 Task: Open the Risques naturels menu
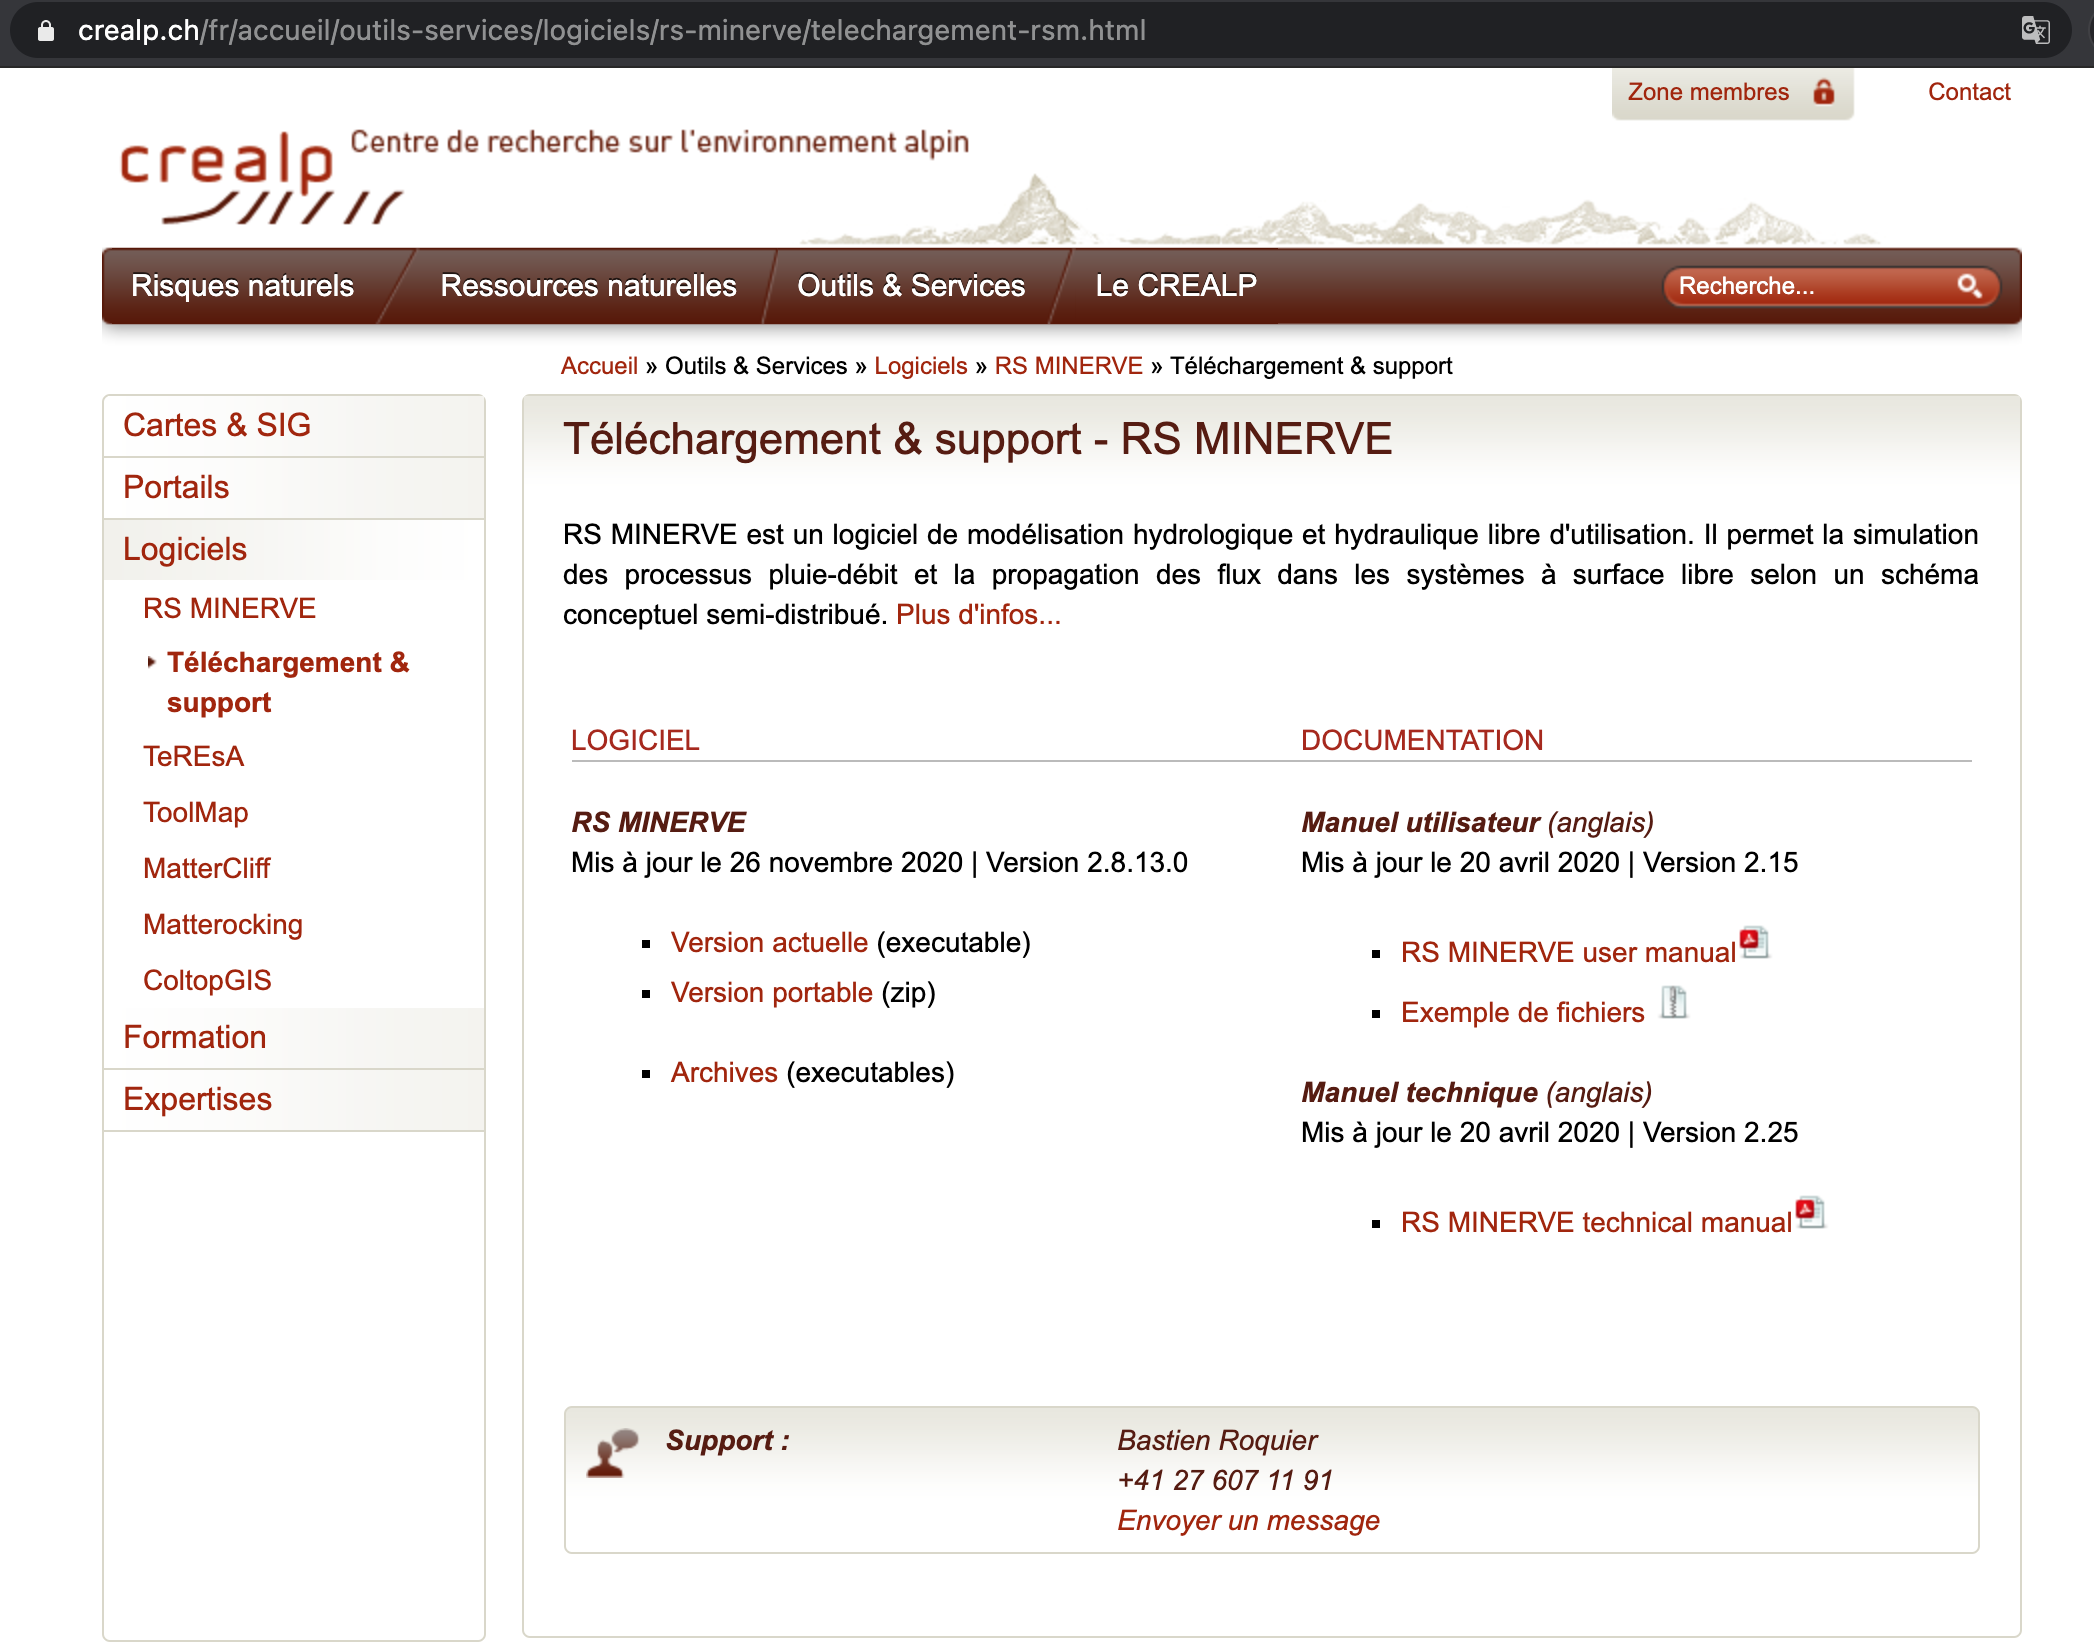point(243,286)
